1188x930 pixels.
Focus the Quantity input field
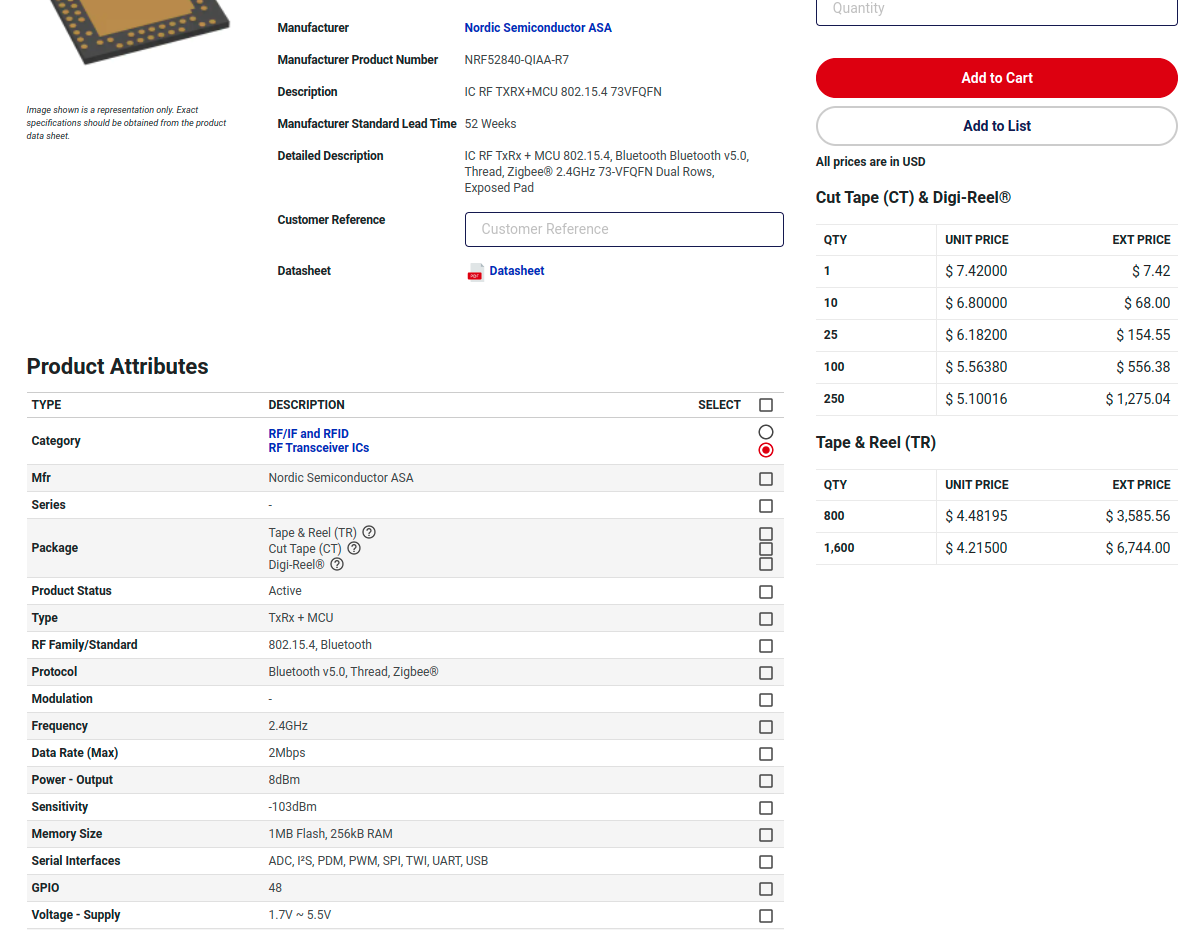coord(996,11)
